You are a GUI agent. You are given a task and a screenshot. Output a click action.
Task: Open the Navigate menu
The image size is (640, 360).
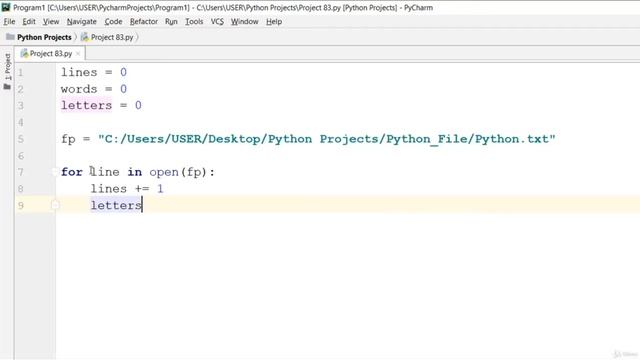[82, 22]
